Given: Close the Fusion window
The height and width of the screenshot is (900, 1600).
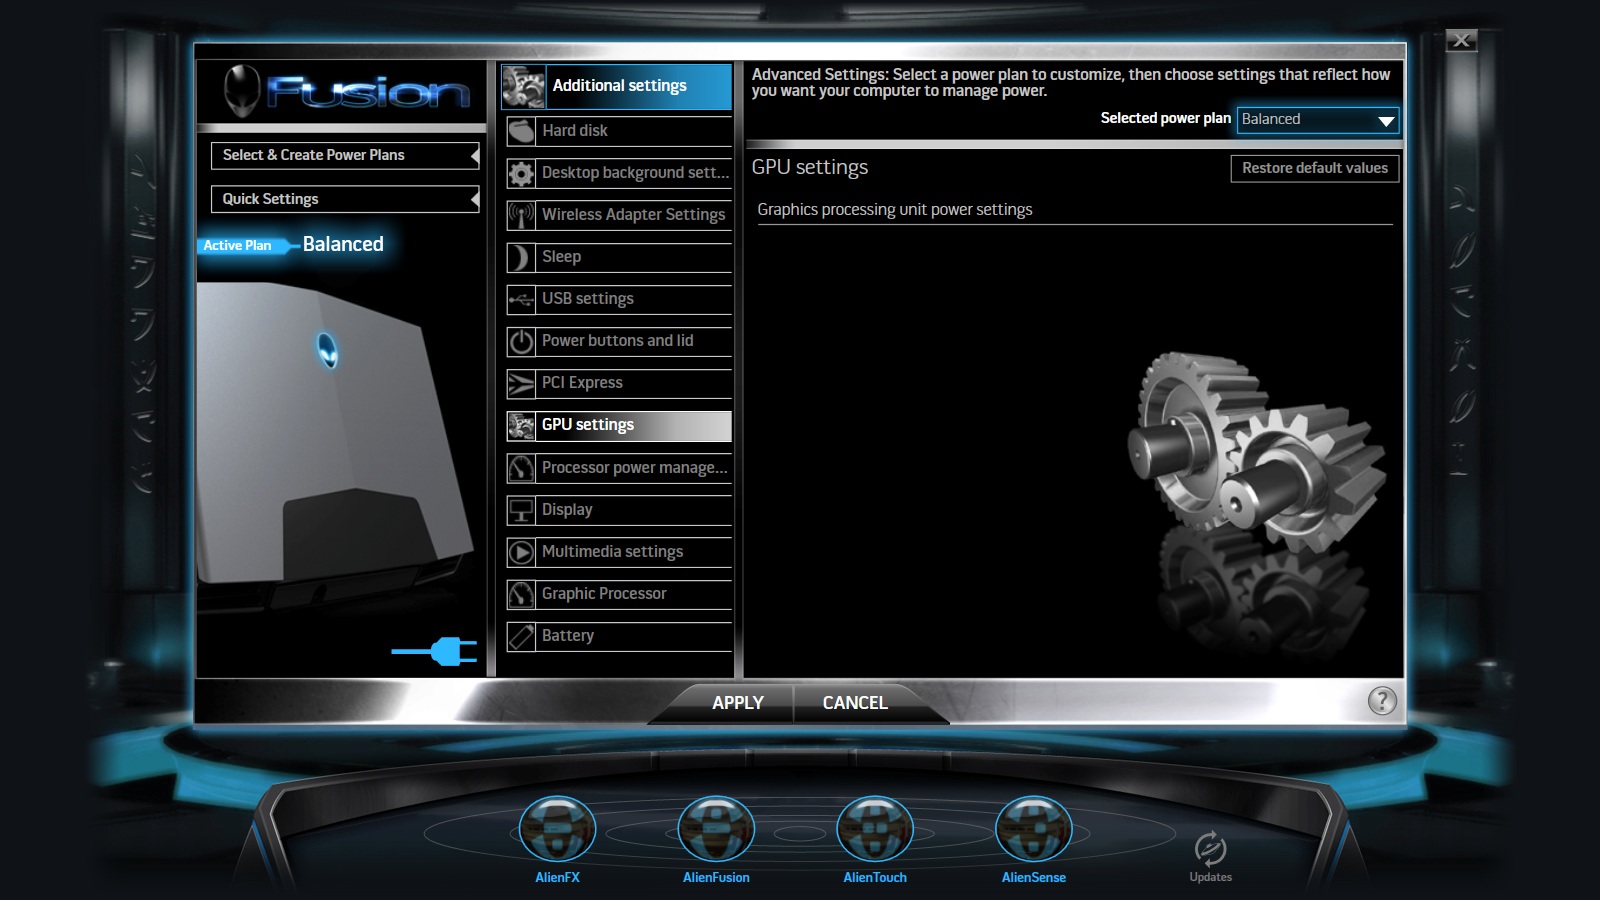Looking at the screenshot, I should [x=1461, y=41].
